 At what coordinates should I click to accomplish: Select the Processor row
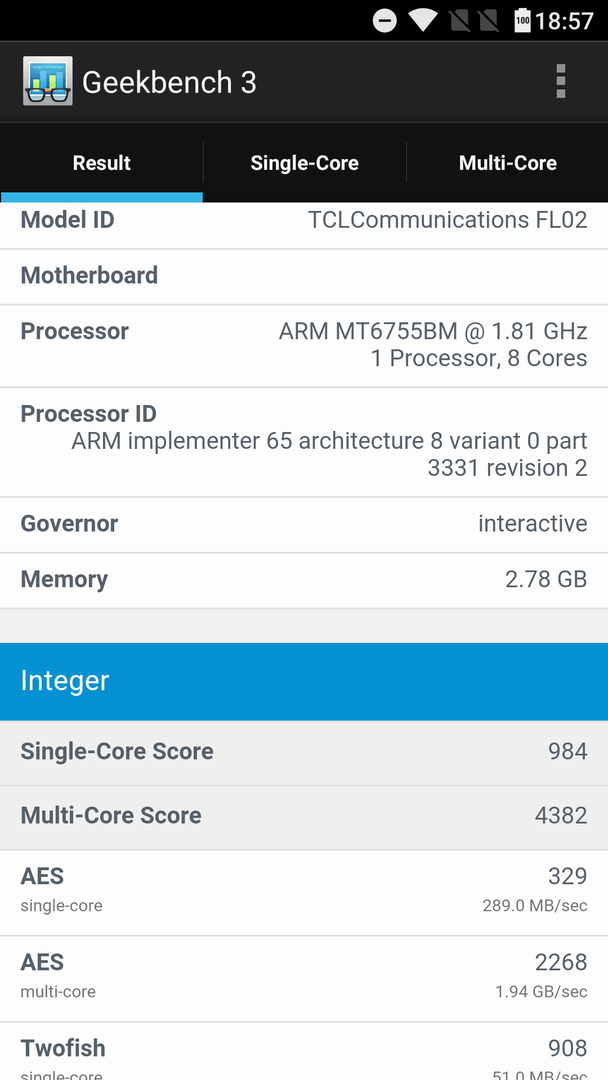tap(304, 346)
